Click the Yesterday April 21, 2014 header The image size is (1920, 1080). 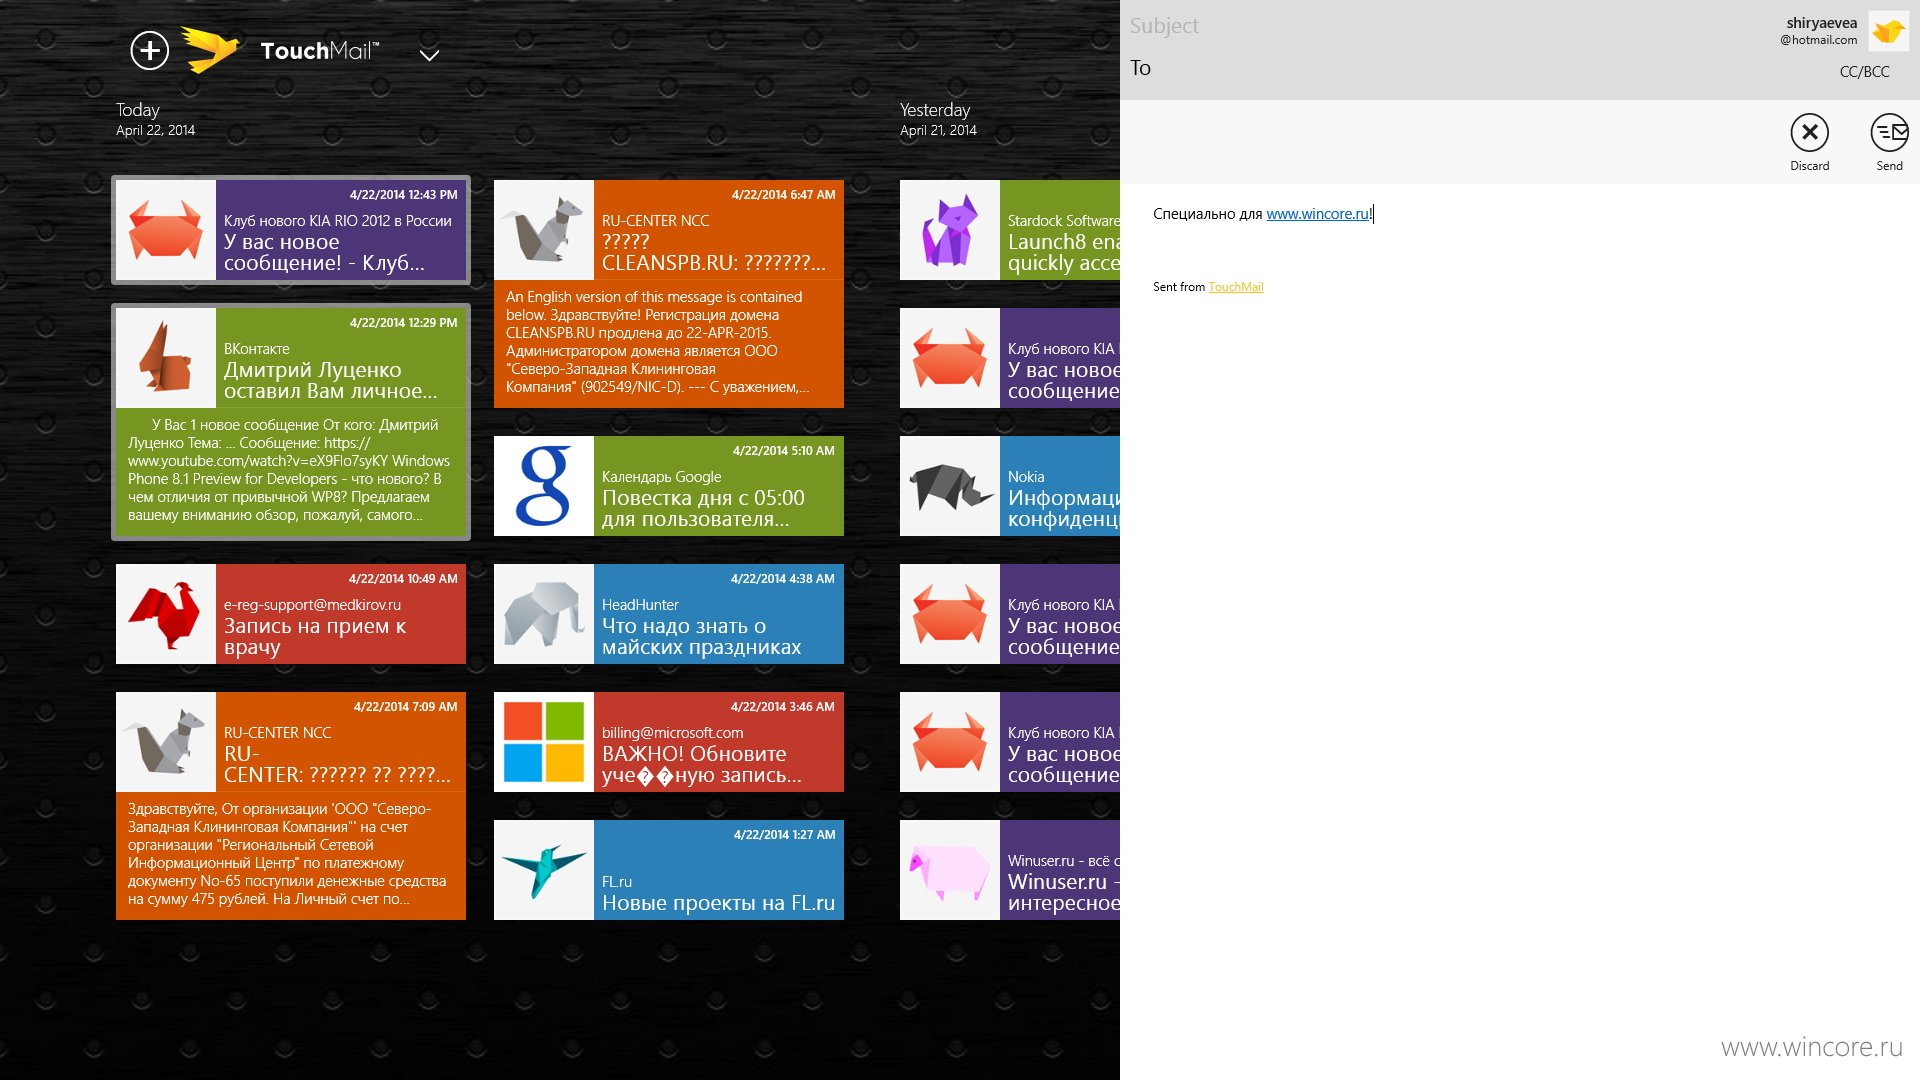[x=938, y=119]
